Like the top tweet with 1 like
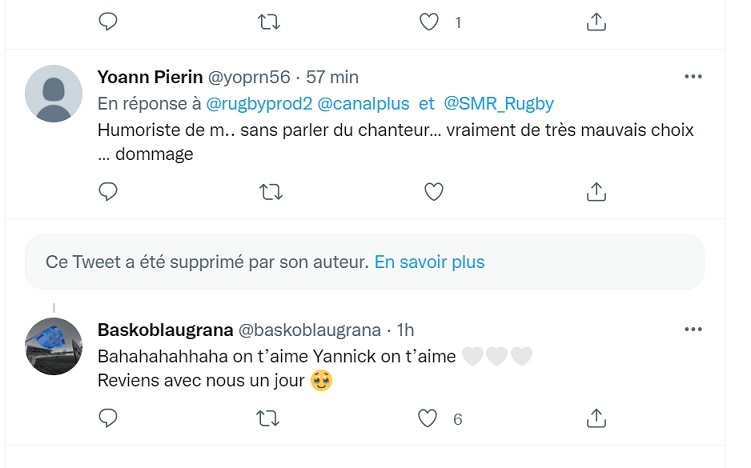The width and height of the screenshot is (751, 468). pos(428,21)
